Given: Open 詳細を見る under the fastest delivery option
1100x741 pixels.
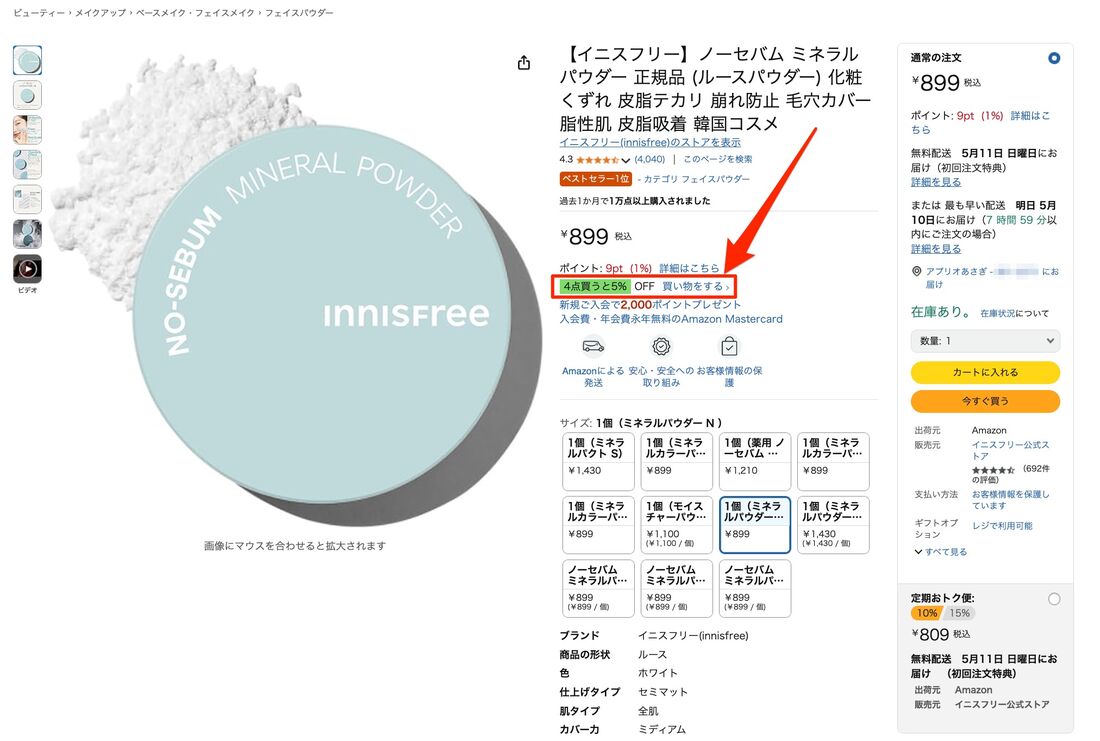Looking at the screenshot, I should pos(936,249).
